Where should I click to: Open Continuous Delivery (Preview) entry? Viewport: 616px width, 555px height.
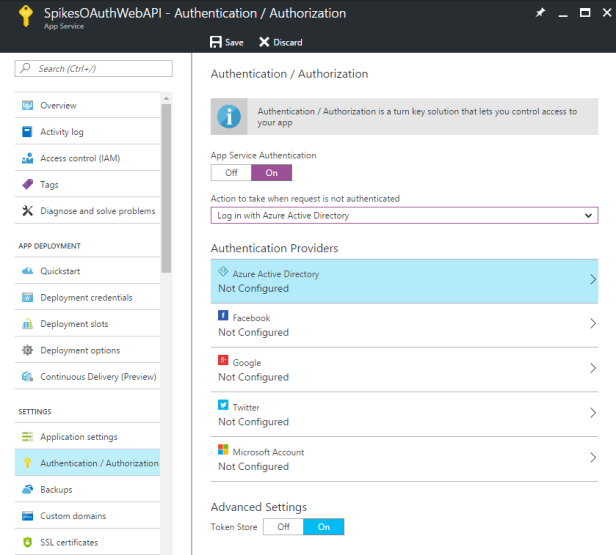tap(87, 376)
